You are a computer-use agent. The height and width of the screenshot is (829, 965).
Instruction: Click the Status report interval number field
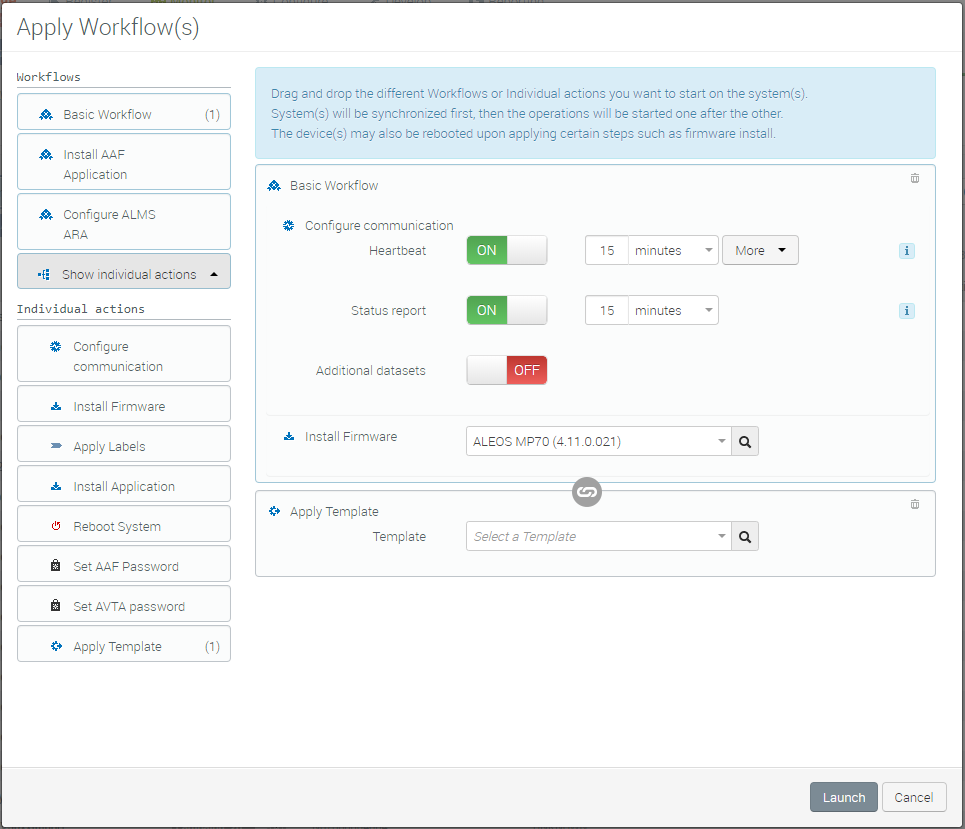[x=607, y=311]
